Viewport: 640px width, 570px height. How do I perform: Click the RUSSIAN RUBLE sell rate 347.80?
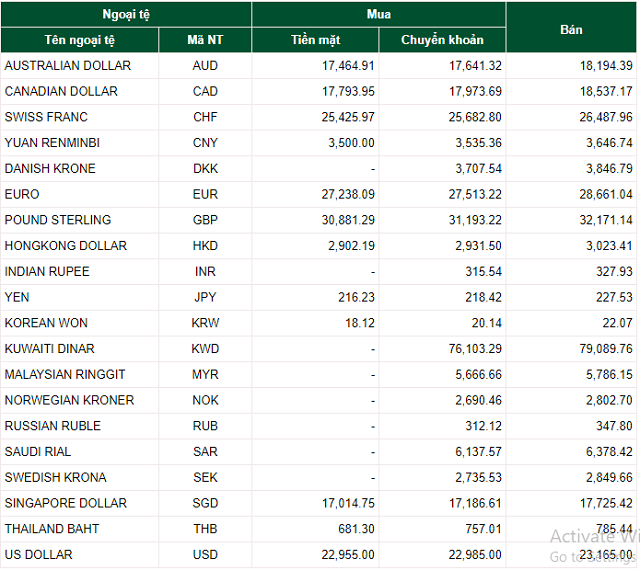[x=614, y=426]
